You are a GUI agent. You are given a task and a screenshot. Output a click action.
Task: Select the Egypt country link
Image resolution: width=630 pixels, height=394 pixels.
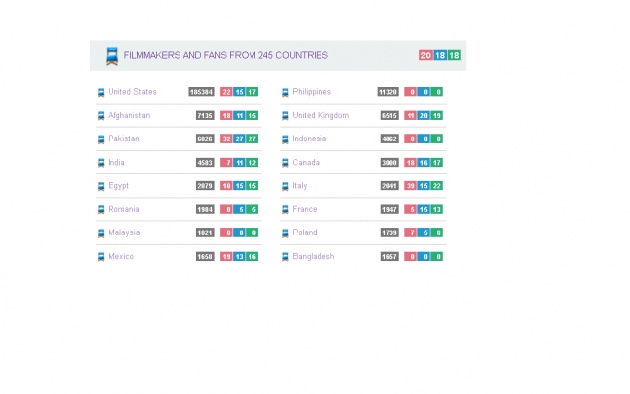tap(119, 186)
